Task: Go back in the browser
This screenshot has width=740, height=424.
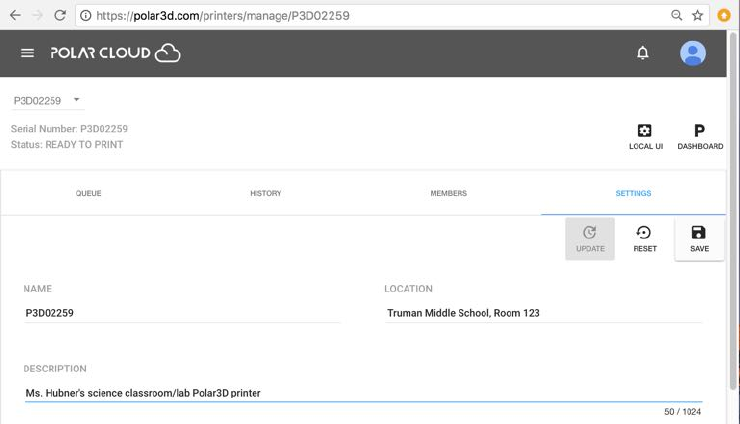Action: coord(15,16)
